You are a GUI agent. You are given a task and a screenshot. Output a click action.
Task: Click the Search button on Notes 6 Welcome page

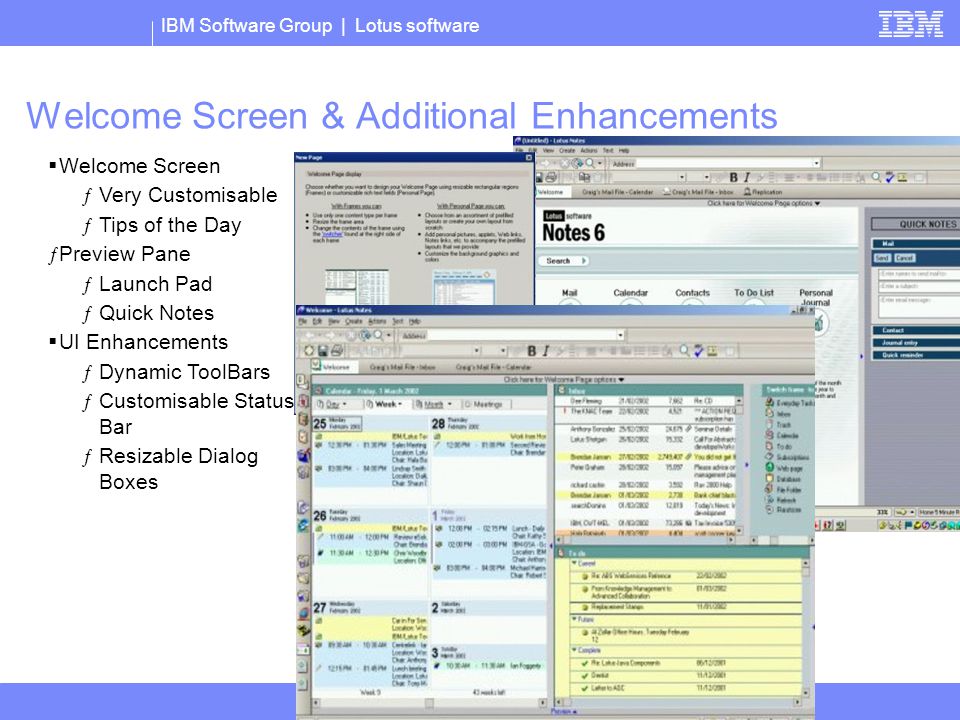click(564, 261)
